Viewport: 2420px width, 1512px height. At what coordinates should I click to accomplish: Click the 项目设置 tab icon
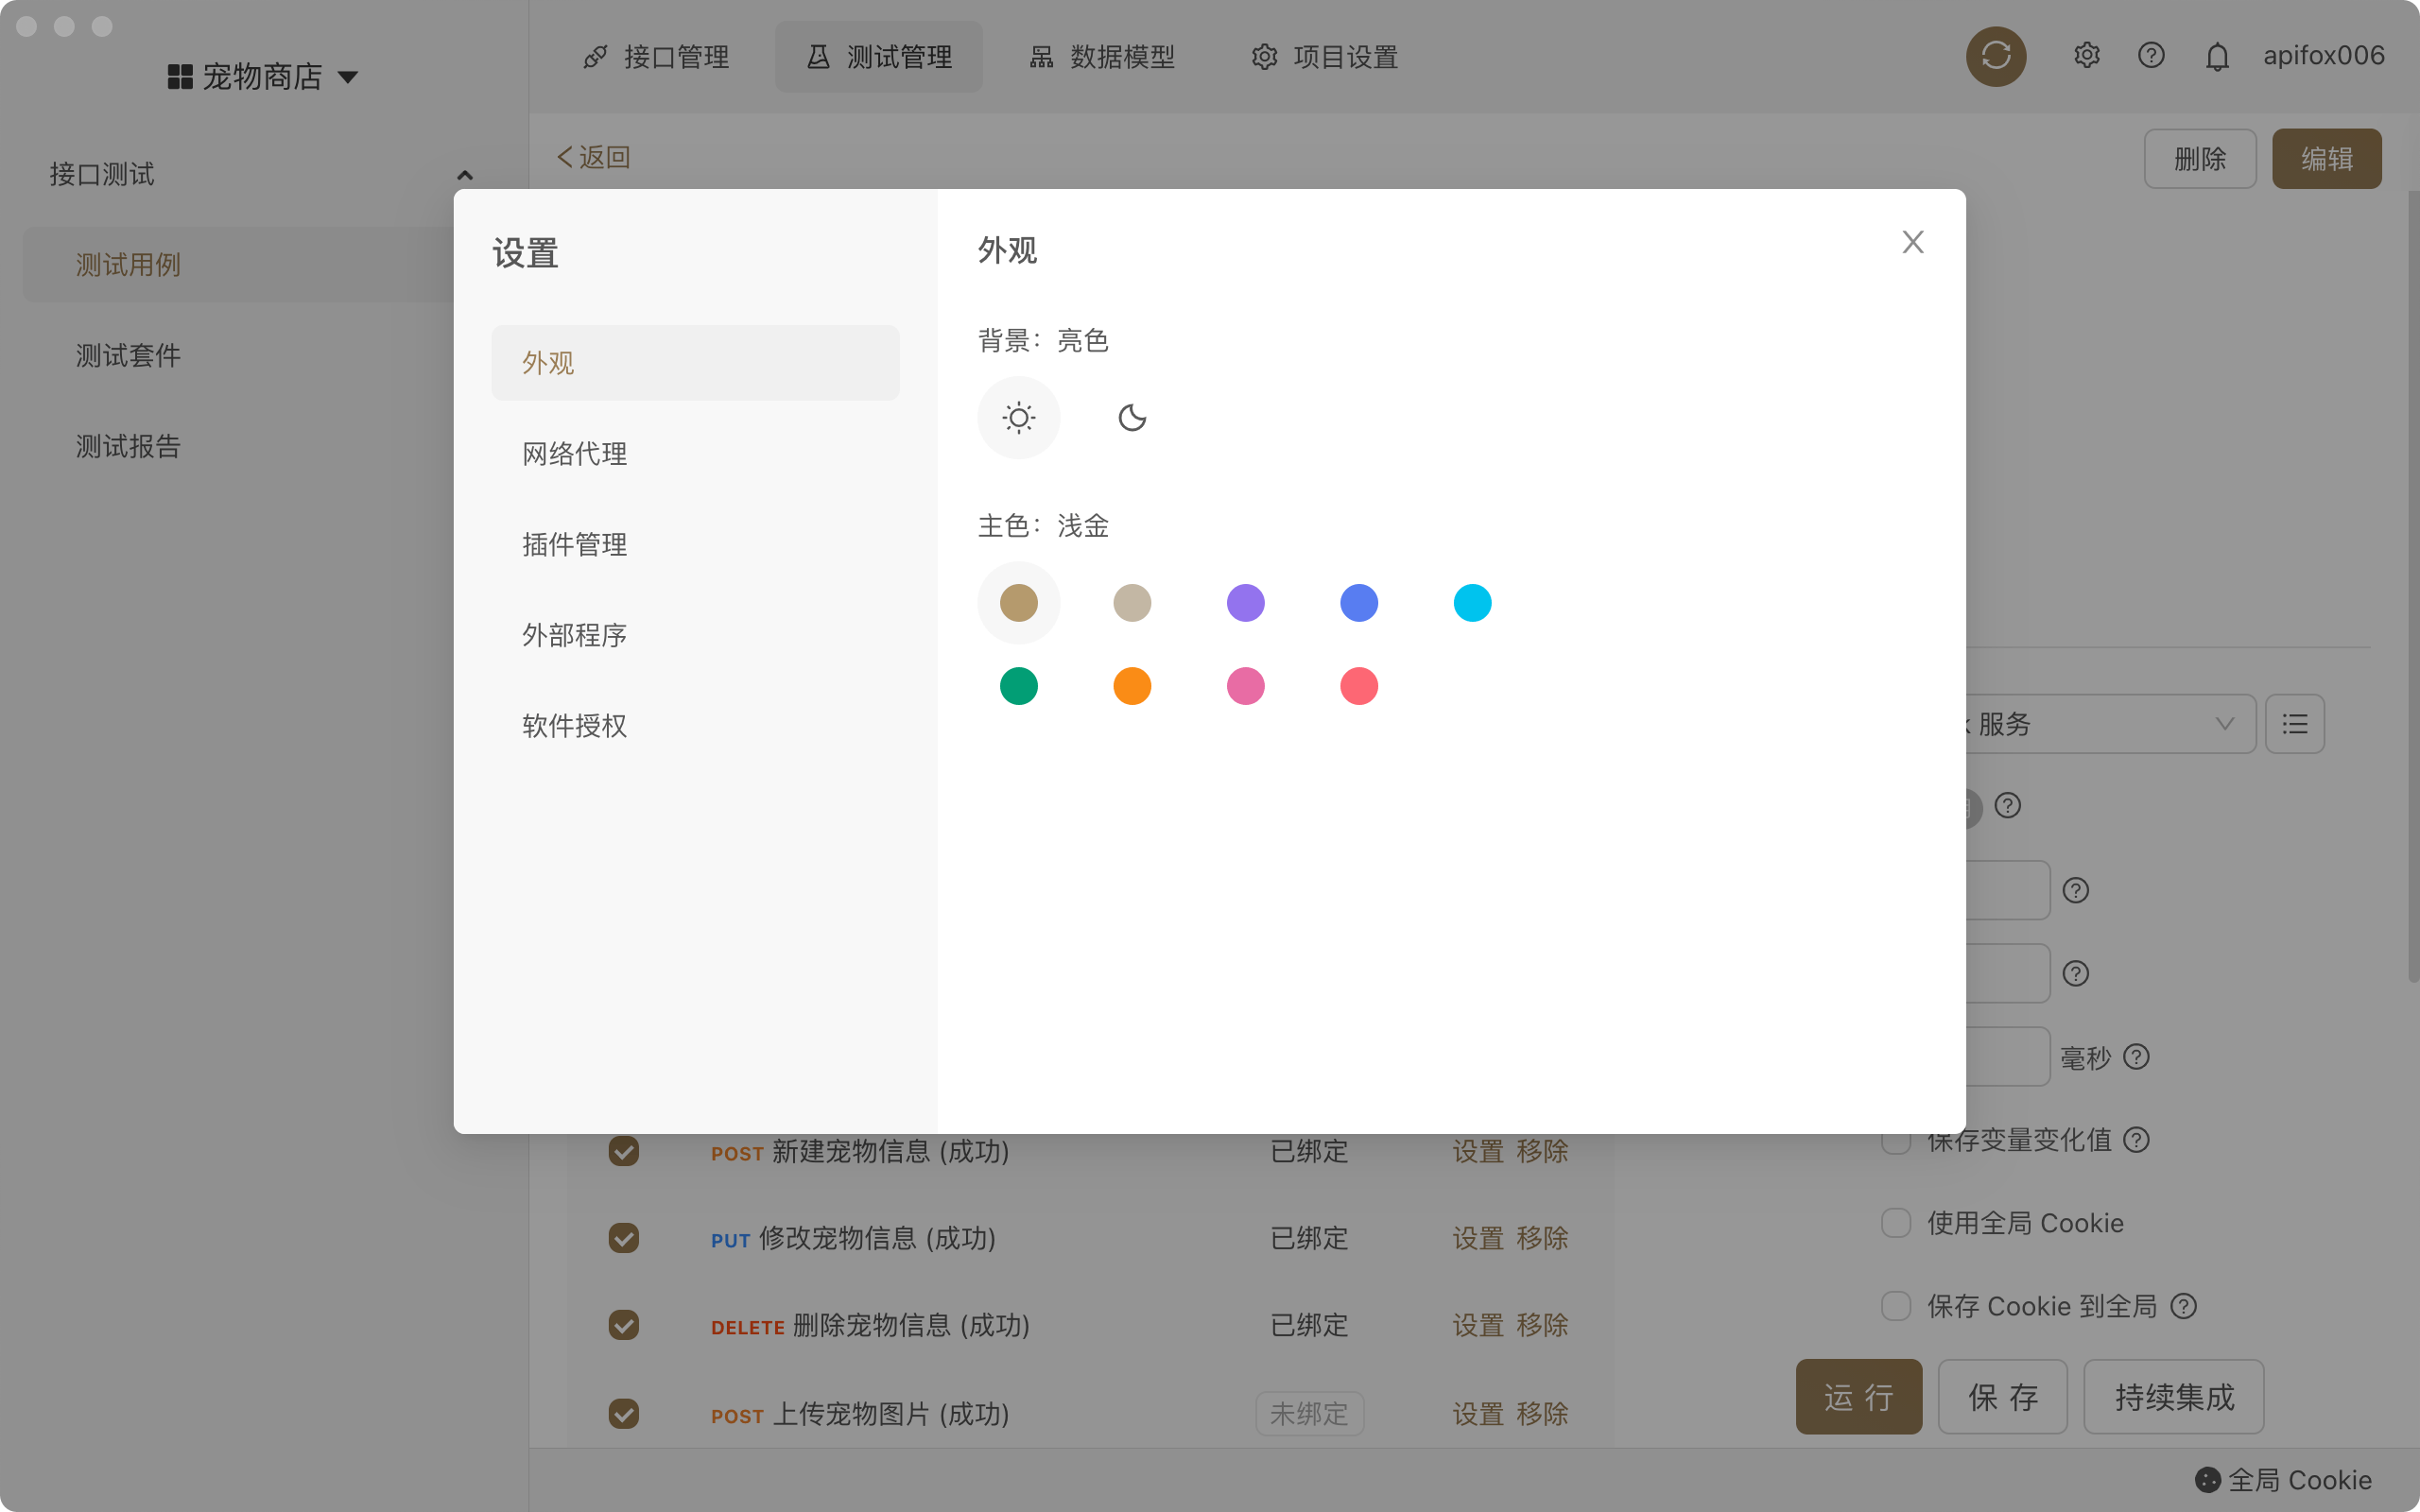(x=1265, y=56)
